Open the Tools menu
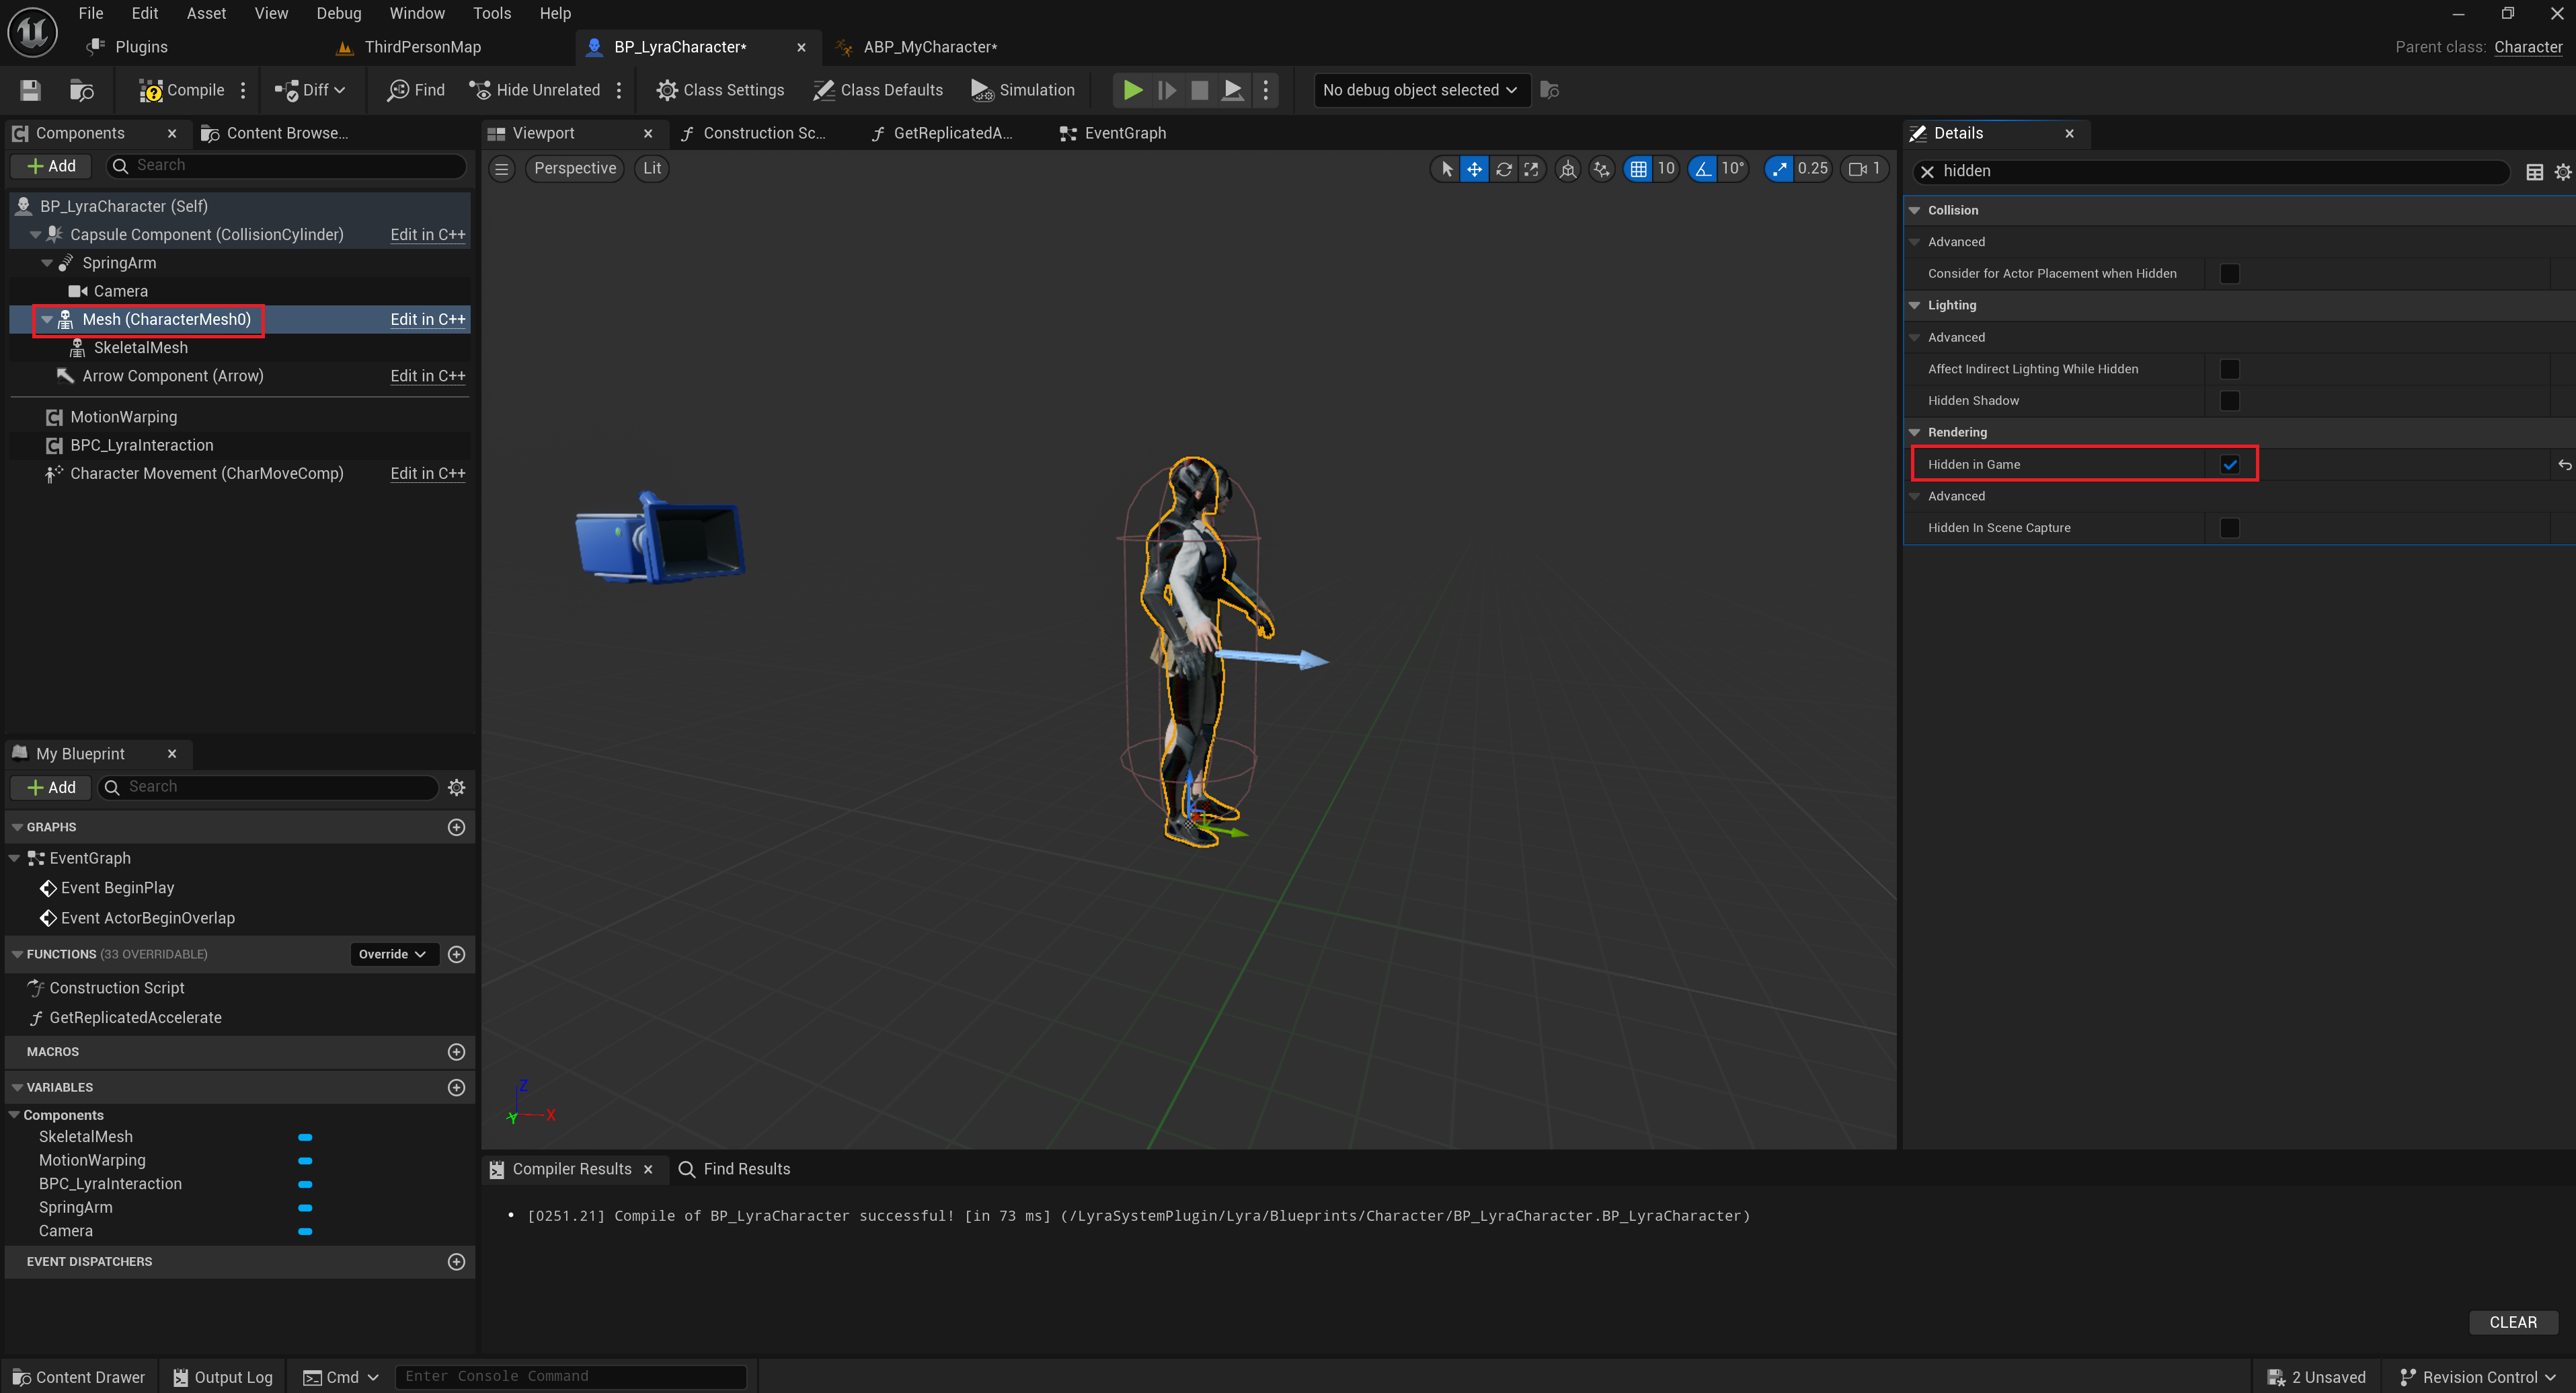The image size is (2576, 1393). coord(491,13)
